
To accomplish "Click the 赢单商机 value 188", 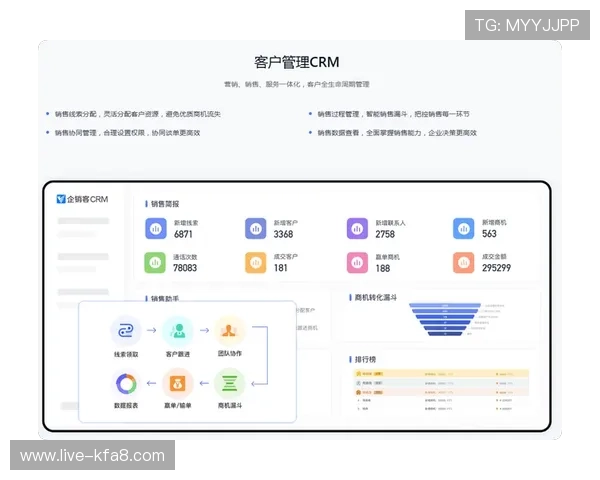I will (x=383, y=268).
